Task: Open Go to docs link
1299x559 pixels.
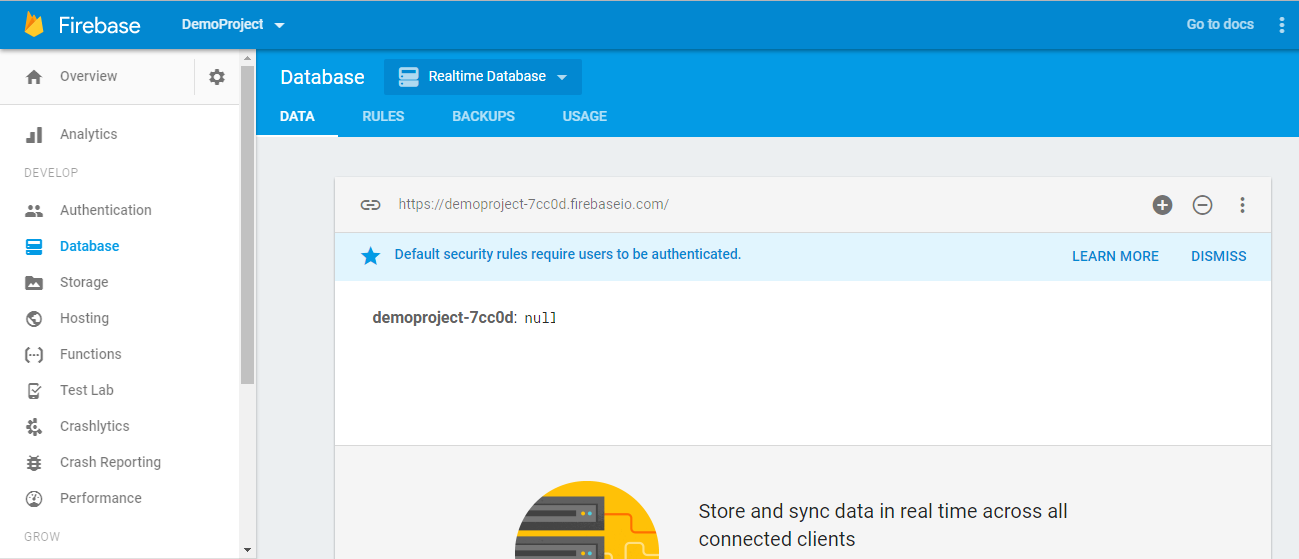Action: coord(1220,24)
